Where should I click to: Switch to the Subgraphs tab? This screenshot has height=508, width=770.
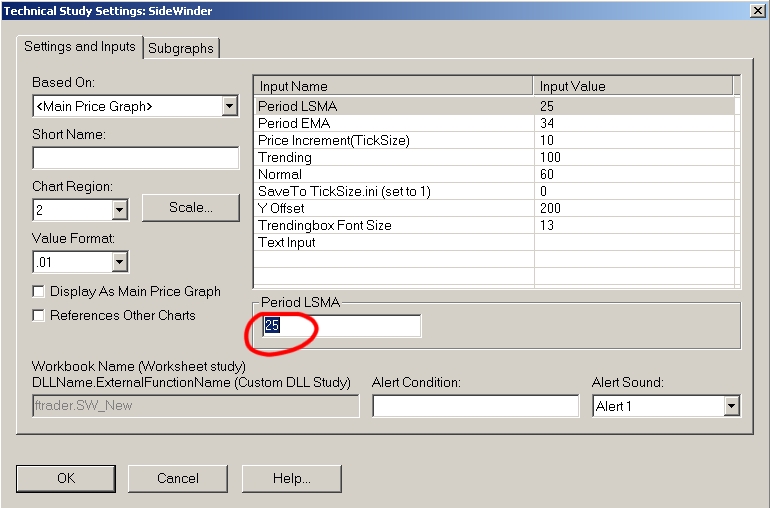[181, 48]
